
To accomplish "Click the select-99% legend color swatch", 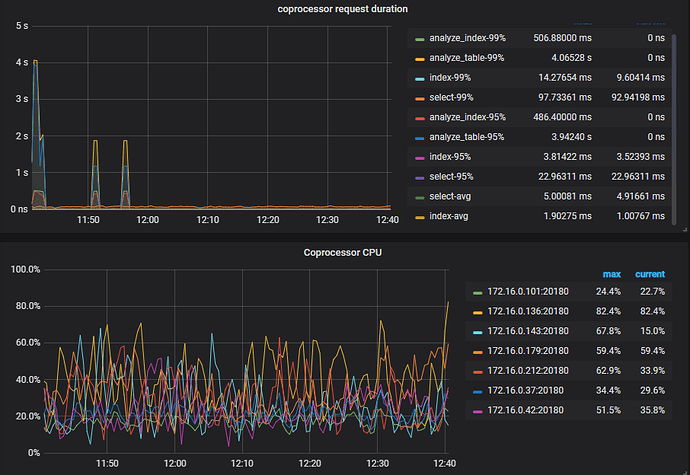I will tap(420, 98).
